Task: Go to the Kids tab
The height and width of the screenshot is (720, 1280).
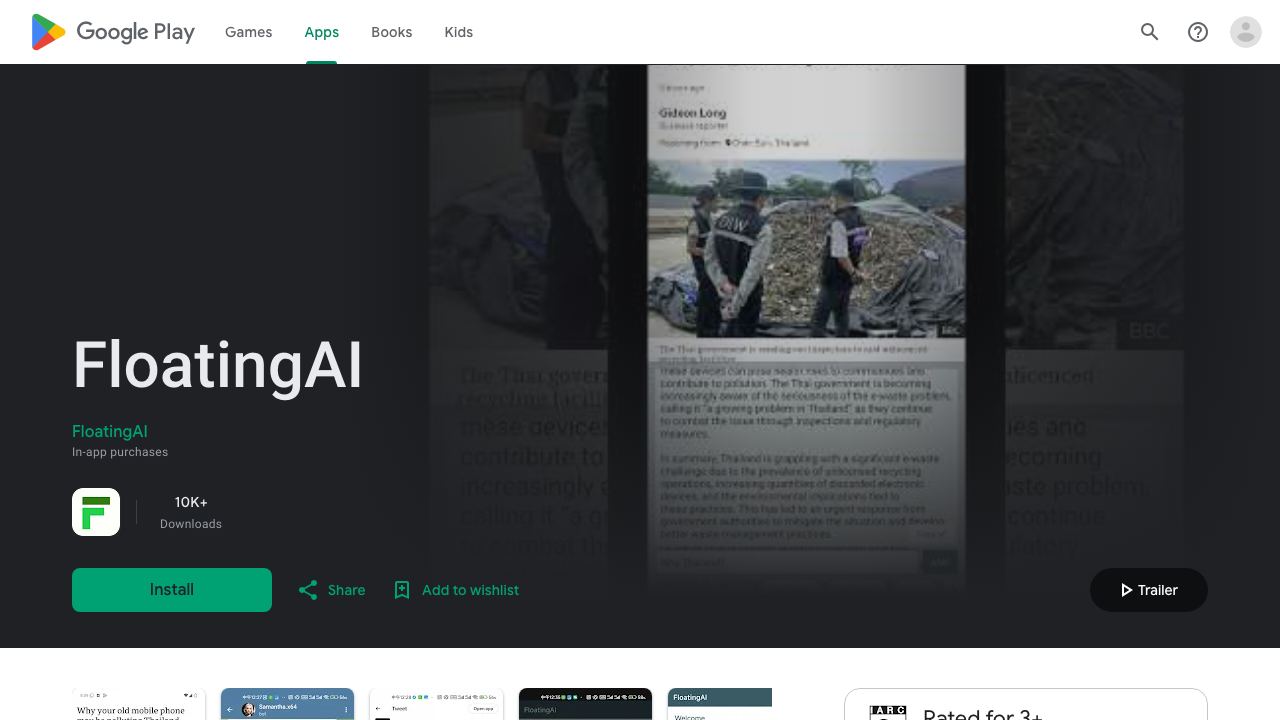Action: [459, 32]
